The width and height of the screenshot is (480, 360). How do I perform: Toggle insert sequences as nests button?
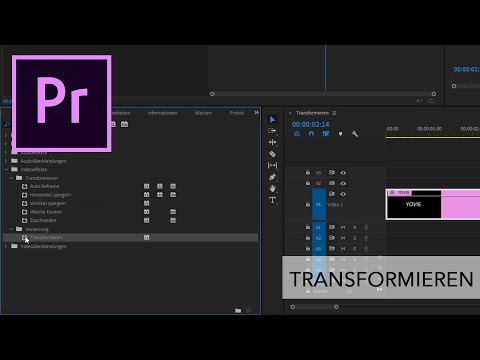tap(297, 134)
